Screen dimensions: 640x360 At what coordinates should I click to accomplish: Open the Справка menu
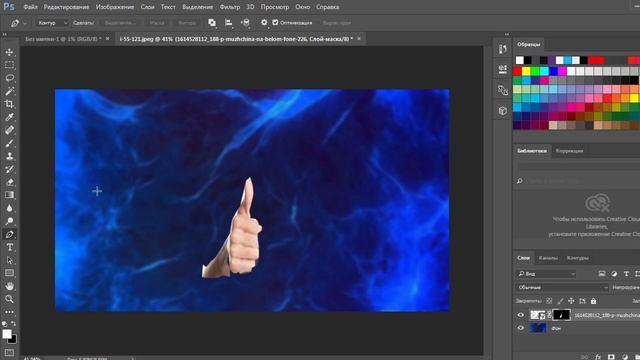coord(327,7)
